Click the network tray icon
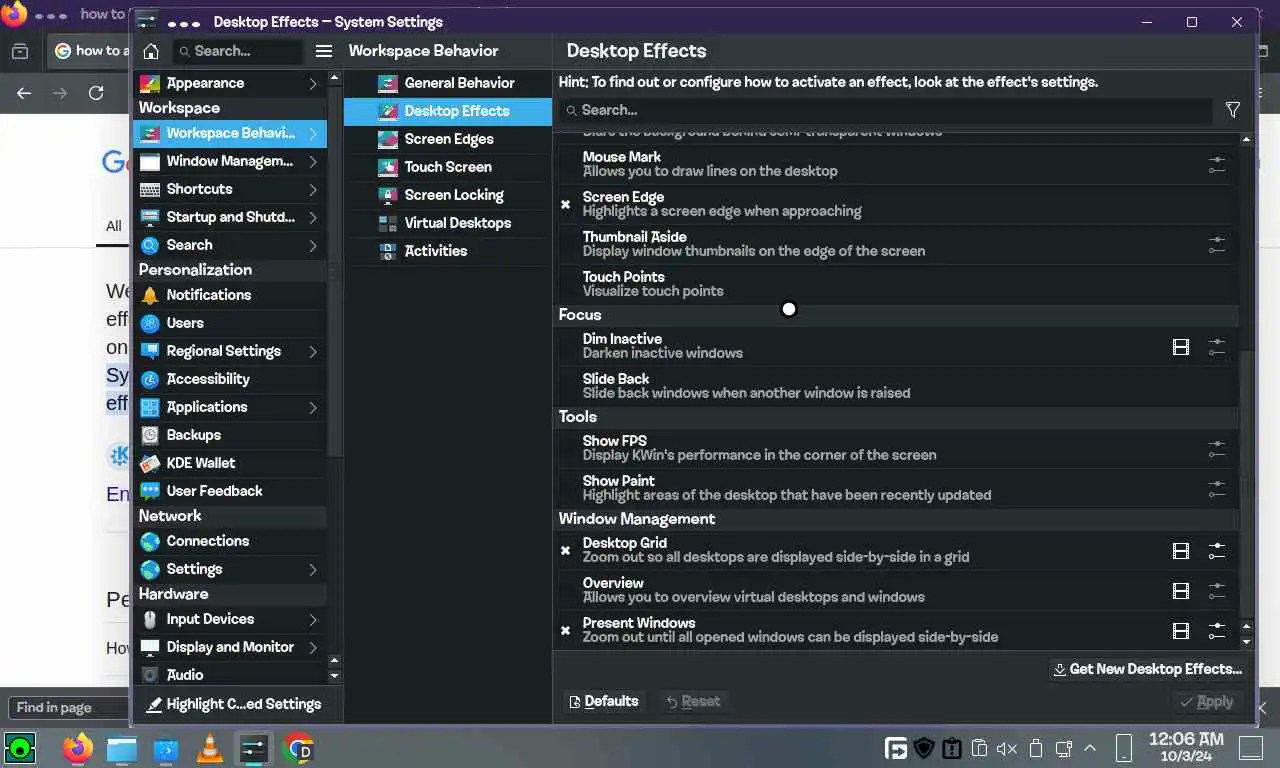Screen dimensions: 1280x768 coord(1064,748)
